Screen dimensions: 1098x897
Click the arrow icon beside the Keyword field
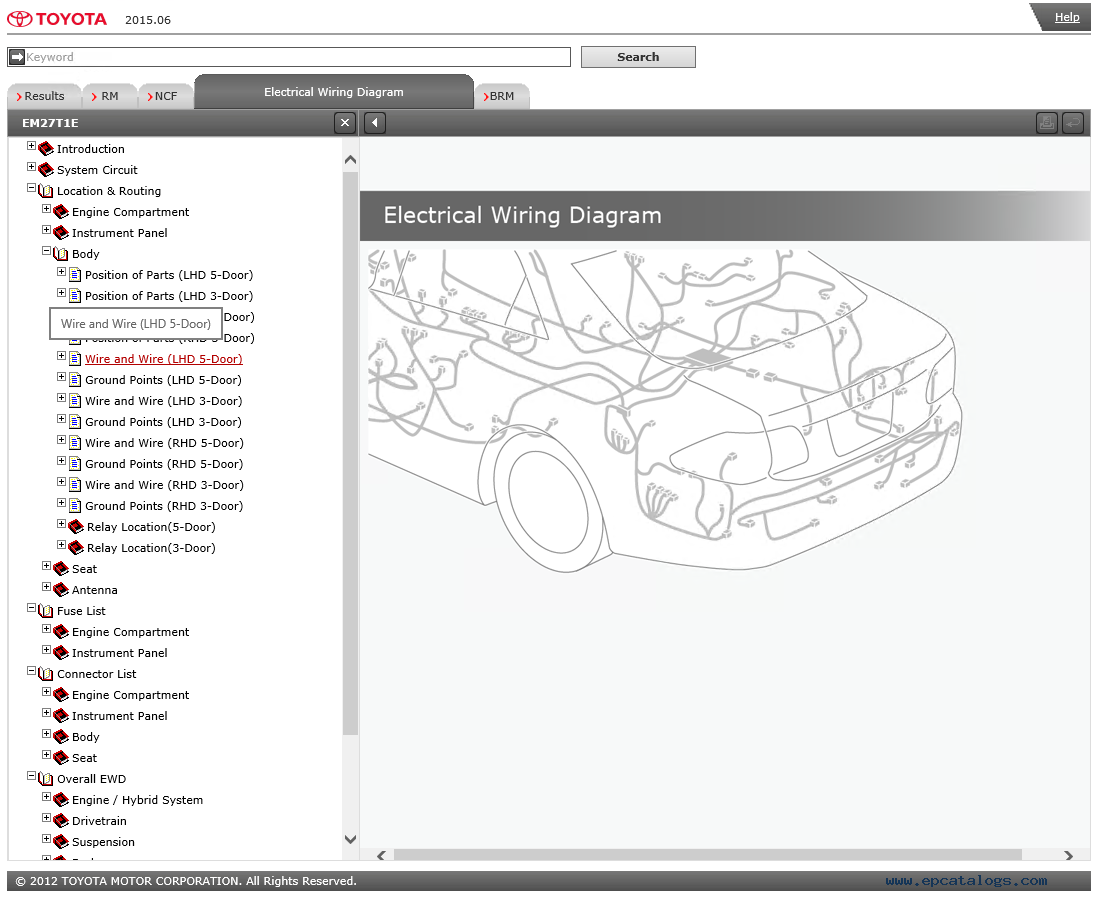coord(16,57)
